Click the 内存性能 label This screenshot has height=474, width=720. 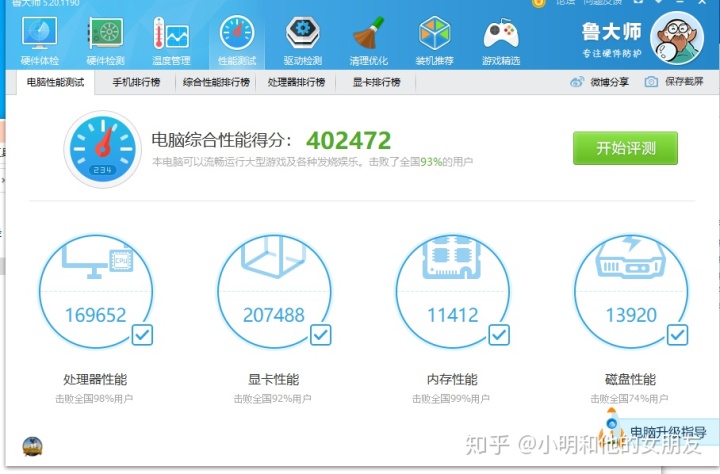[452, 379]
